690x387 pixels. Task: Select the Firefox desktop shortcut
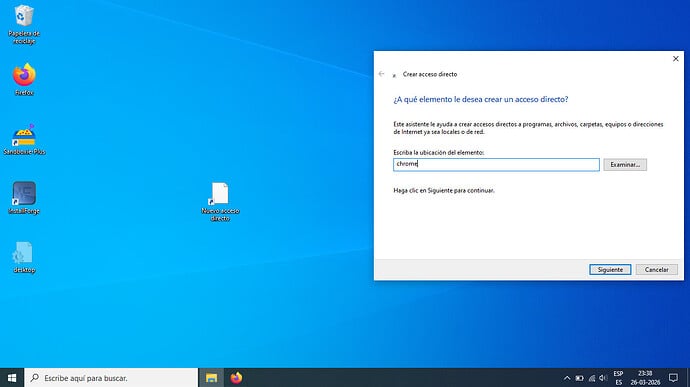(24, 80)
